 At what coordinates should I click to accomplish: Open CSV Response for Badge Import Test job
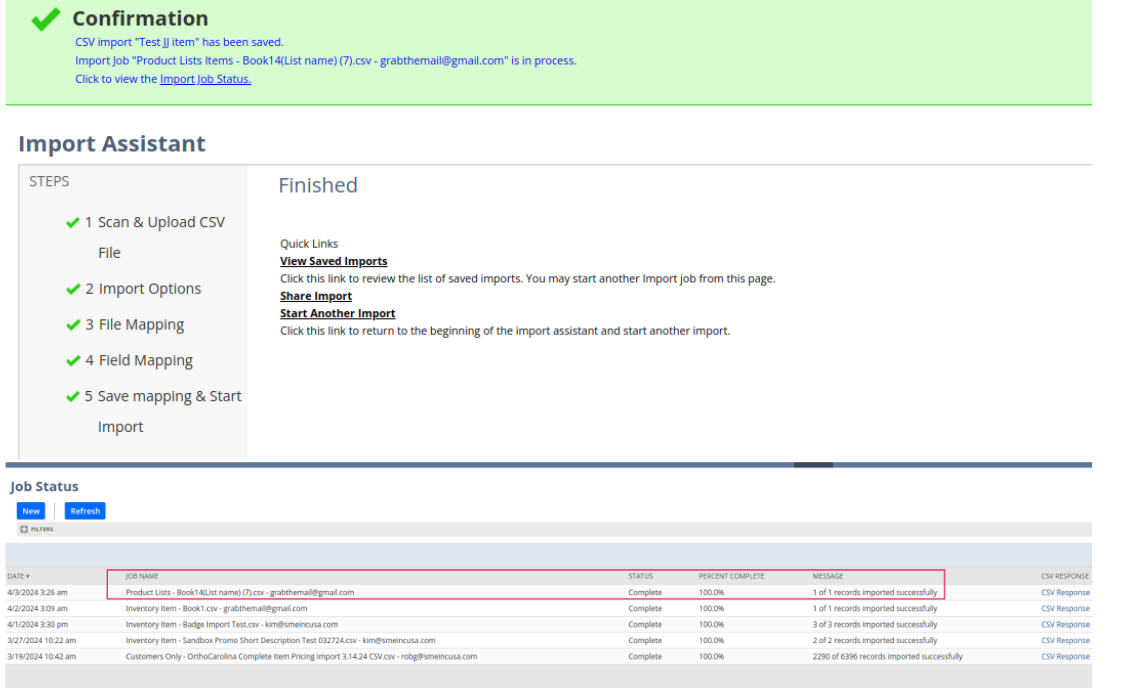click(x=1064, y=624)
